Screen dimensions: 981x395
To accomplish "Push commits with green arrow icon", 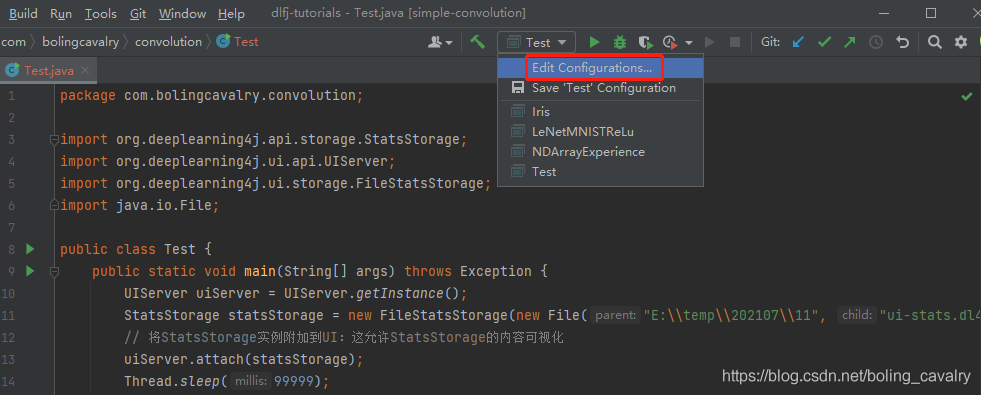I will pyautogui.click(x=850, y=42).
